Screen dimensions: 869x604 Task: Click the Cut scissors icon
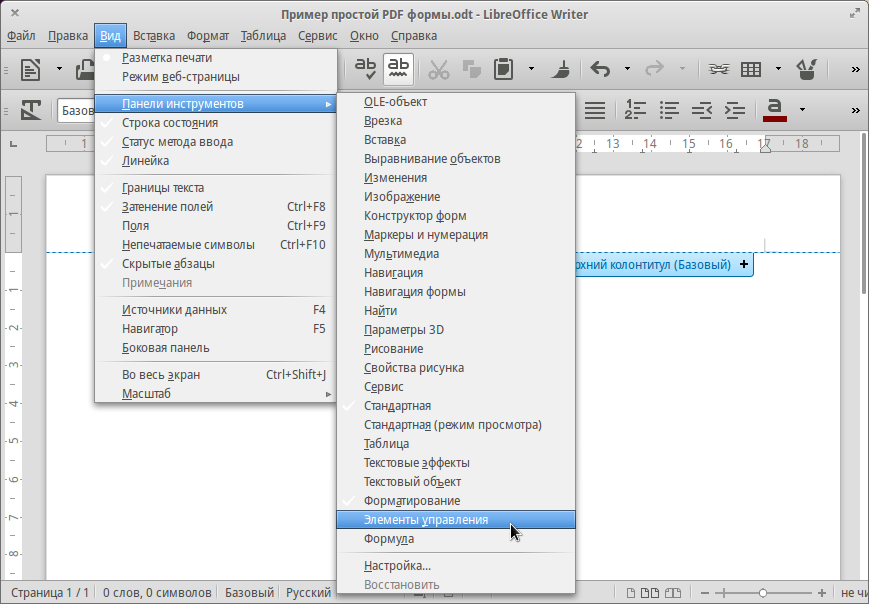(x=438, y=69)
